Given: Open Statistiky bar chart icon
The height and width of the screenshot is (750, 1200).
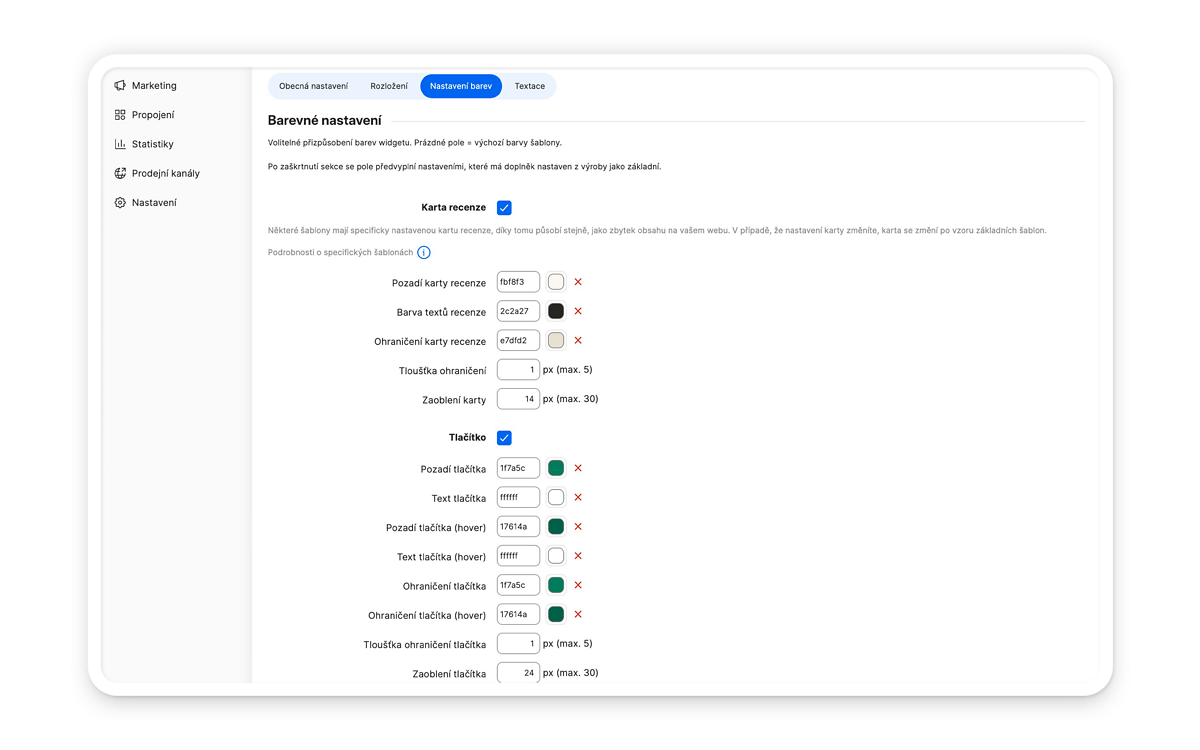Looking at the screenshot, I should (x=120, y=144).
